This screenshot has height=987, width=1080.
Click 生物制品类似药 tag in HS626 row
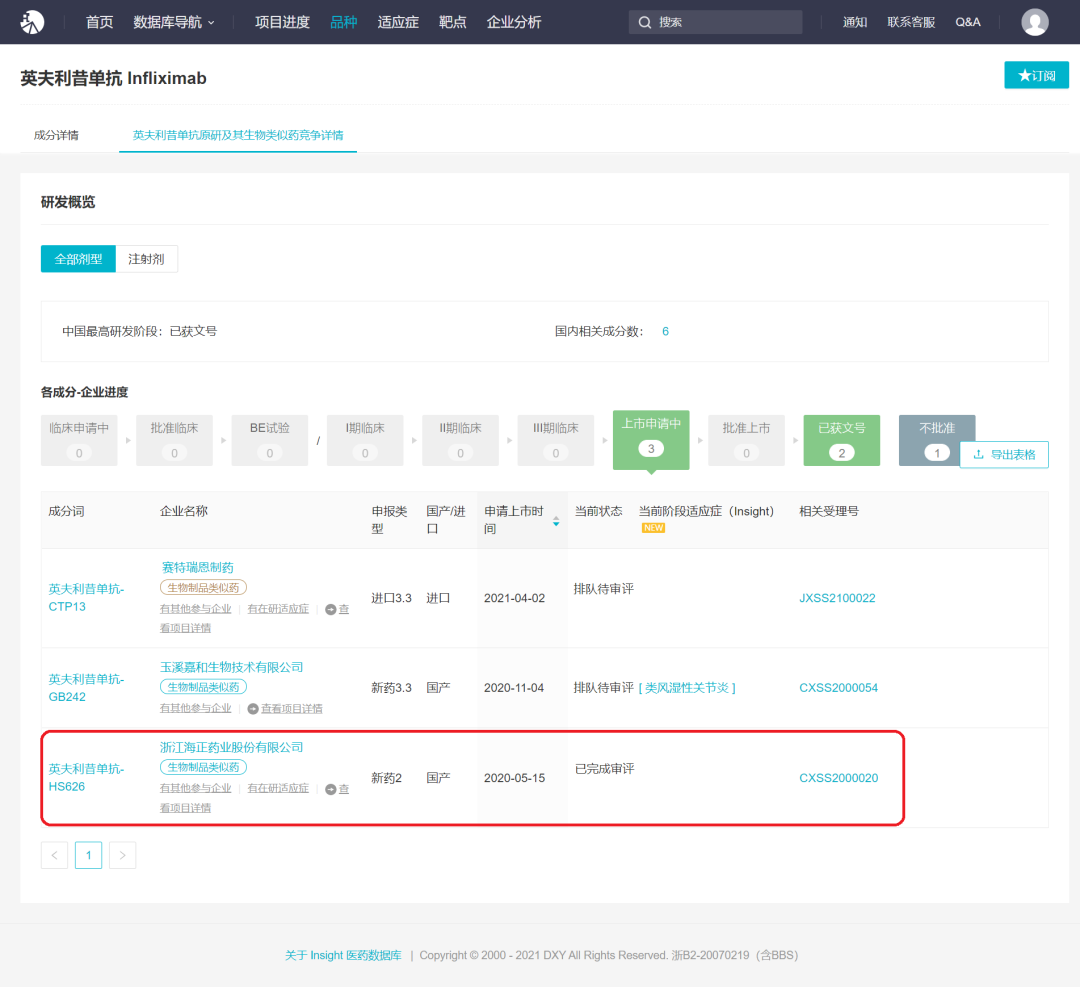tap(203, 767)
